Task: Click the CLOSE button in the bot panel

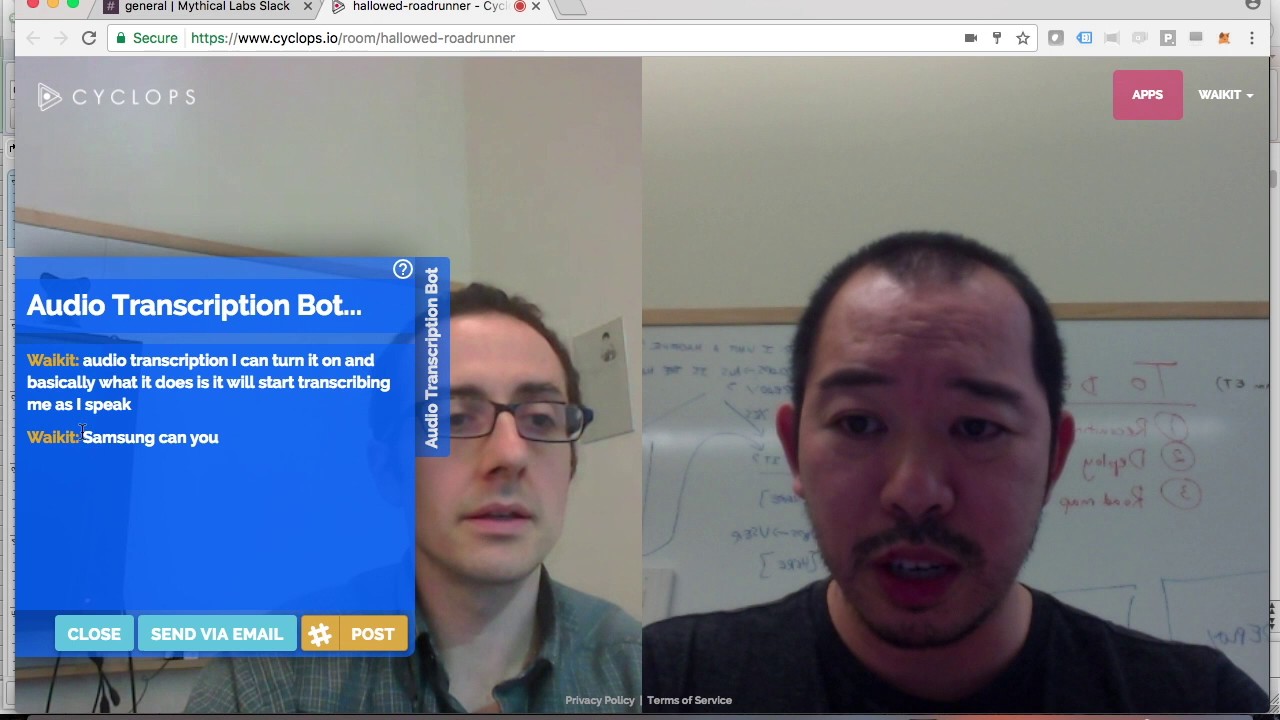Action: 94,634
